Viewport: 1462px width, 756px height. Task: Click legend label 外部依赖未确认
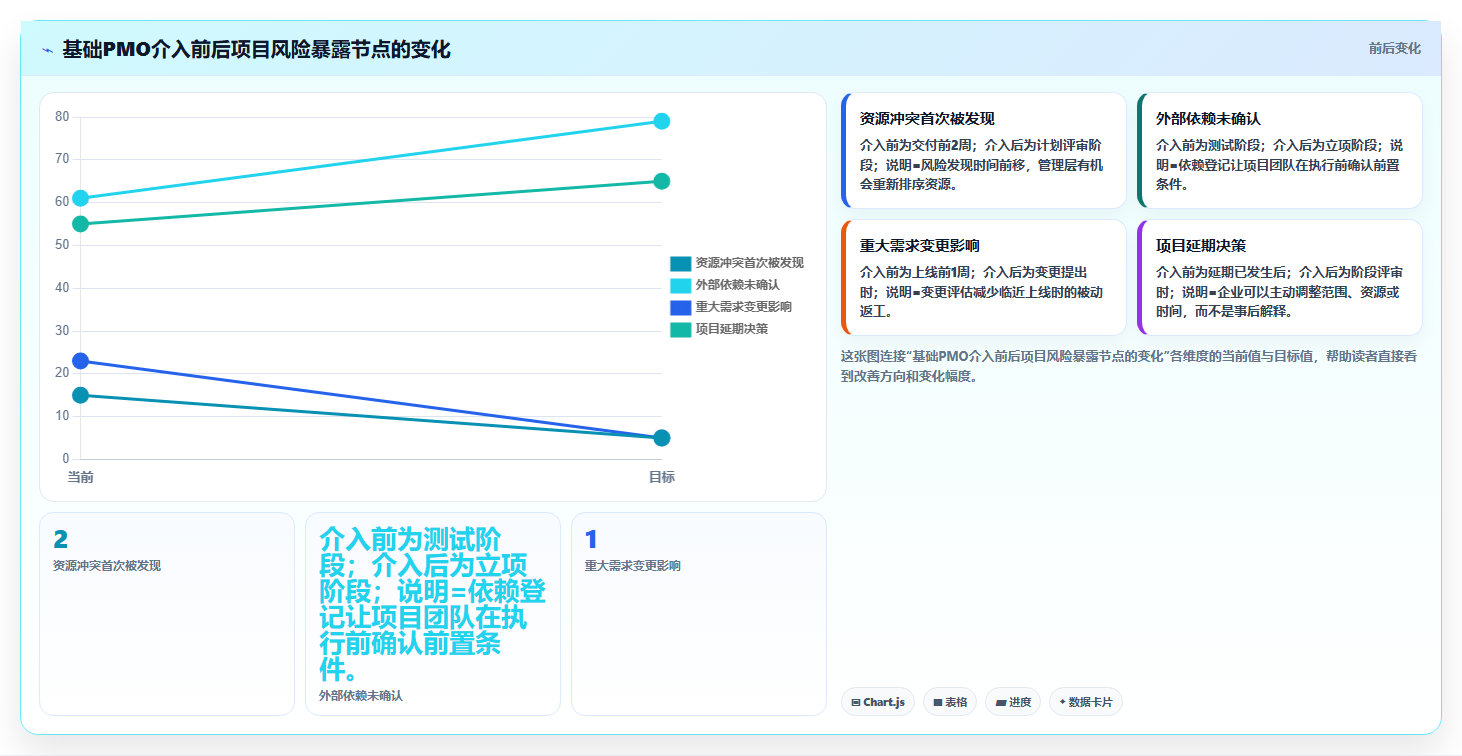click(x=738, y=285)
